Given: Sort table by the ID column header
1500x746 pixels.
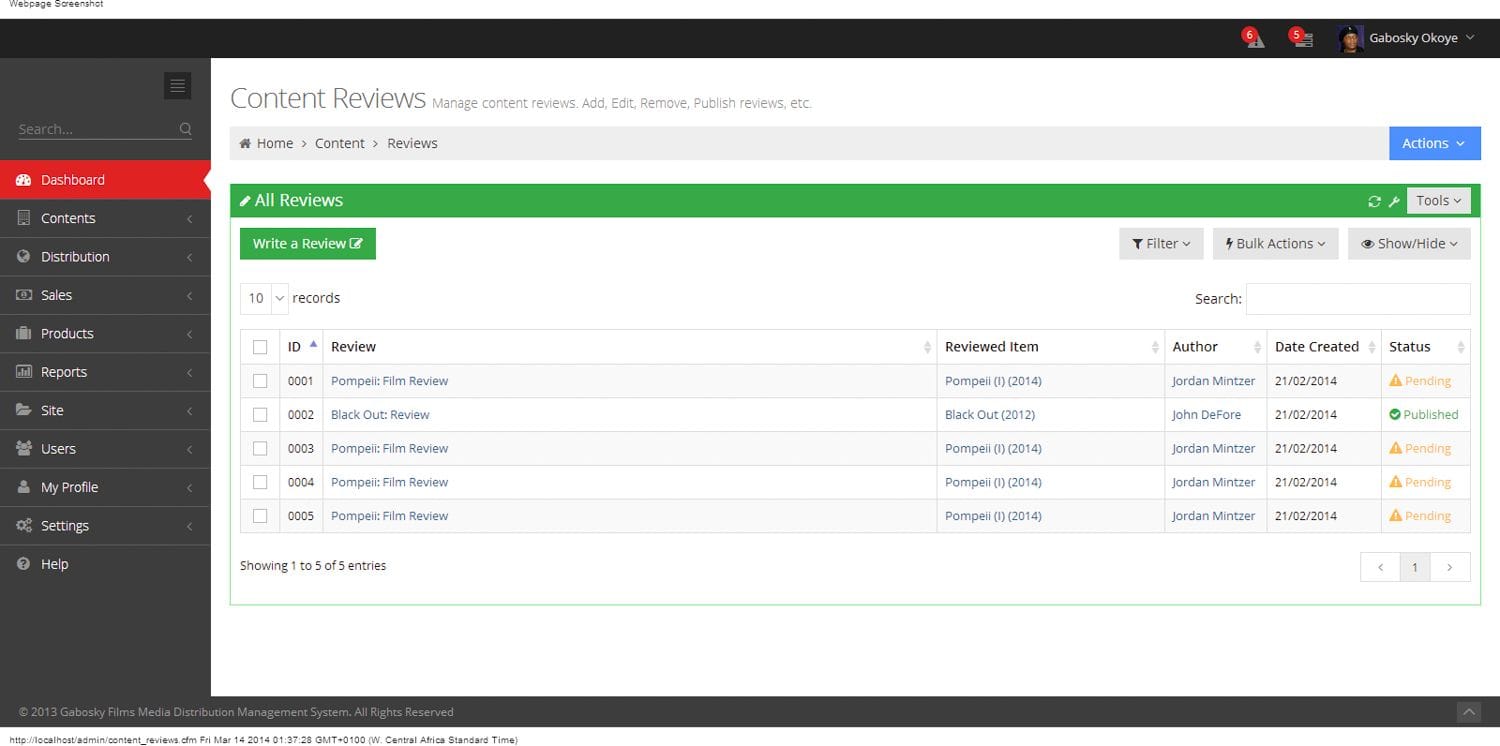Looking at the screenshot, I should (x=301, y=347).
